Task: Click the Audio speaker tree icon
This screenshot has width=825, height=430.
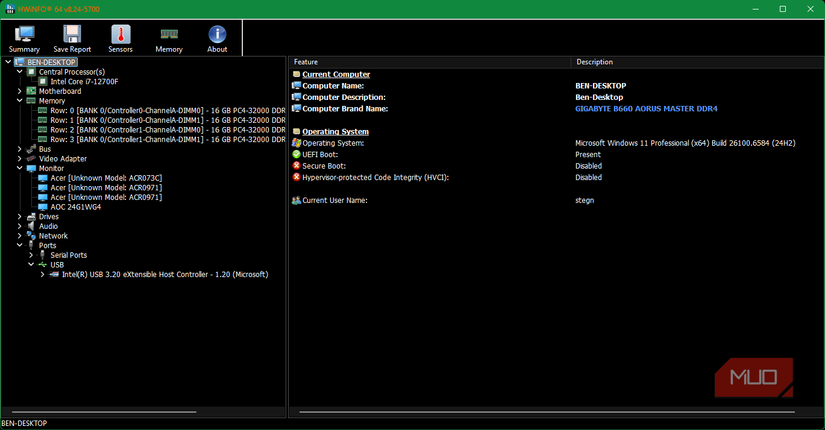Action: click(x=31, y=226)
